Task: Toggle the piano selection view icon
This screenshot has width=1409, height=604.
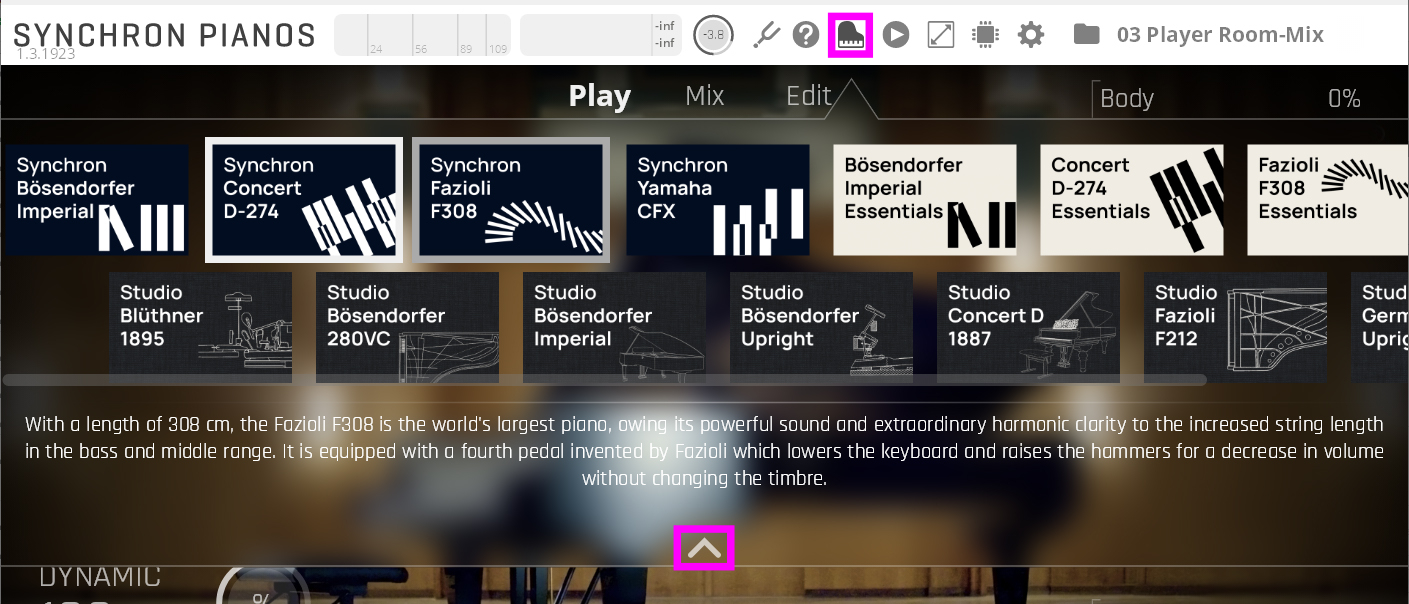Action: 851,35
